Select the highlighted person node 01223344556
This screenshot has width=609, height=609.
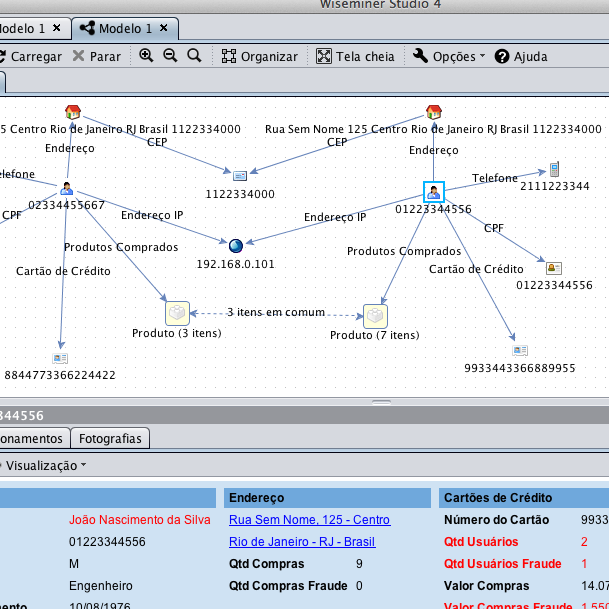(433, 192)
